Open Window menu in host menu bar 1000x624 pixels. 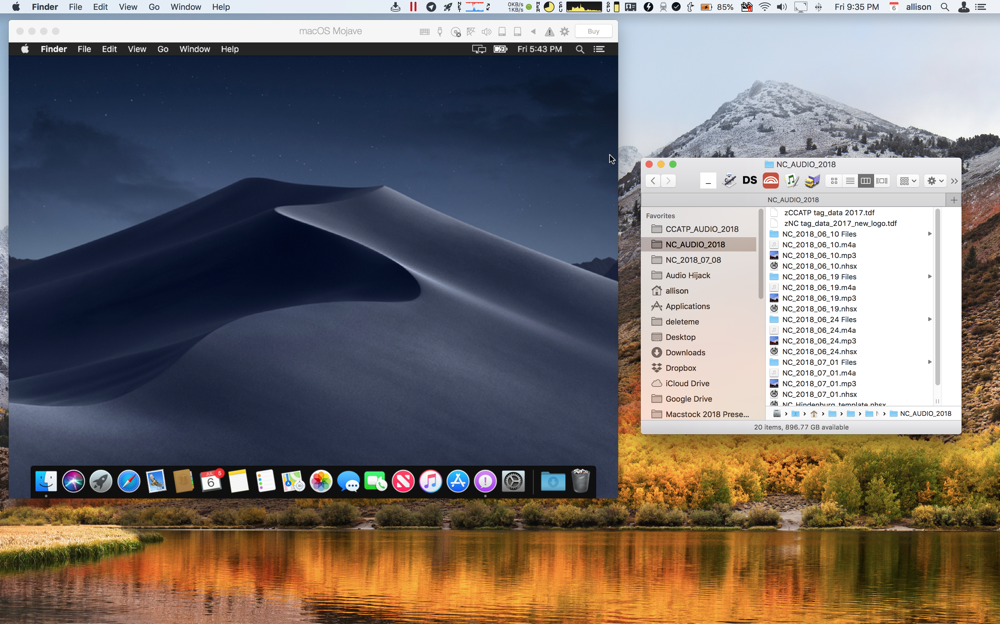186,7
